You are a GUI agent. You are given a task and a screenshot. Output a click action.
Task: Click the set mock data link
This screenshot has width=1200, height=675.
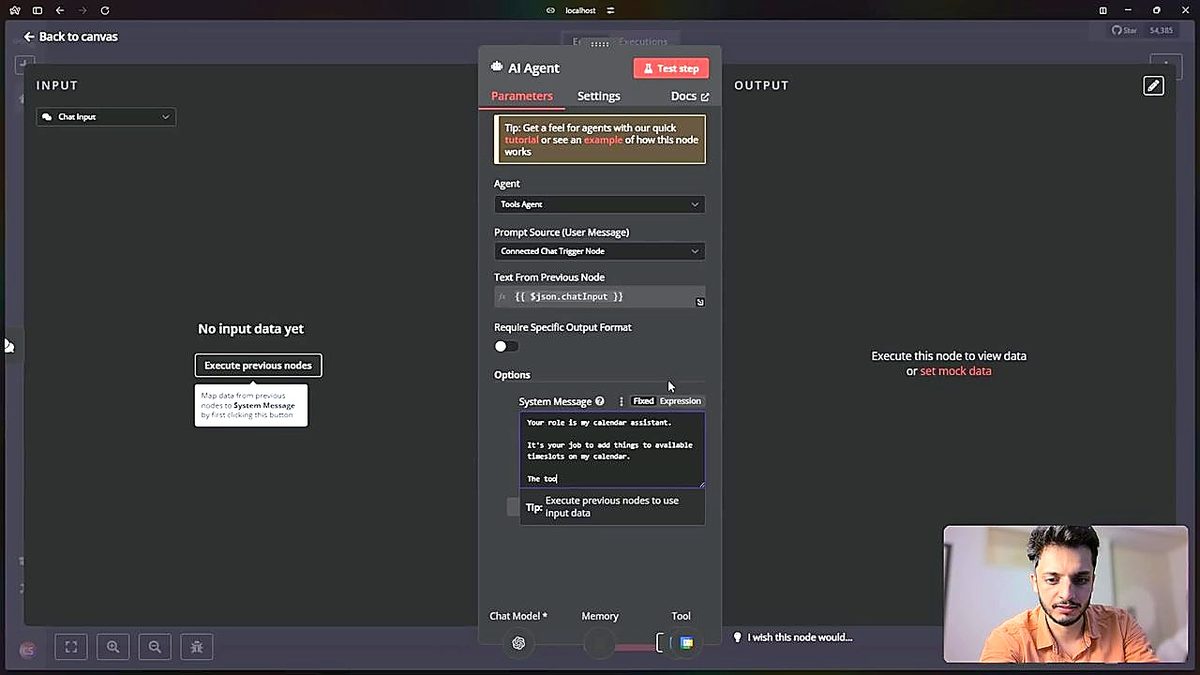(956, 371)
